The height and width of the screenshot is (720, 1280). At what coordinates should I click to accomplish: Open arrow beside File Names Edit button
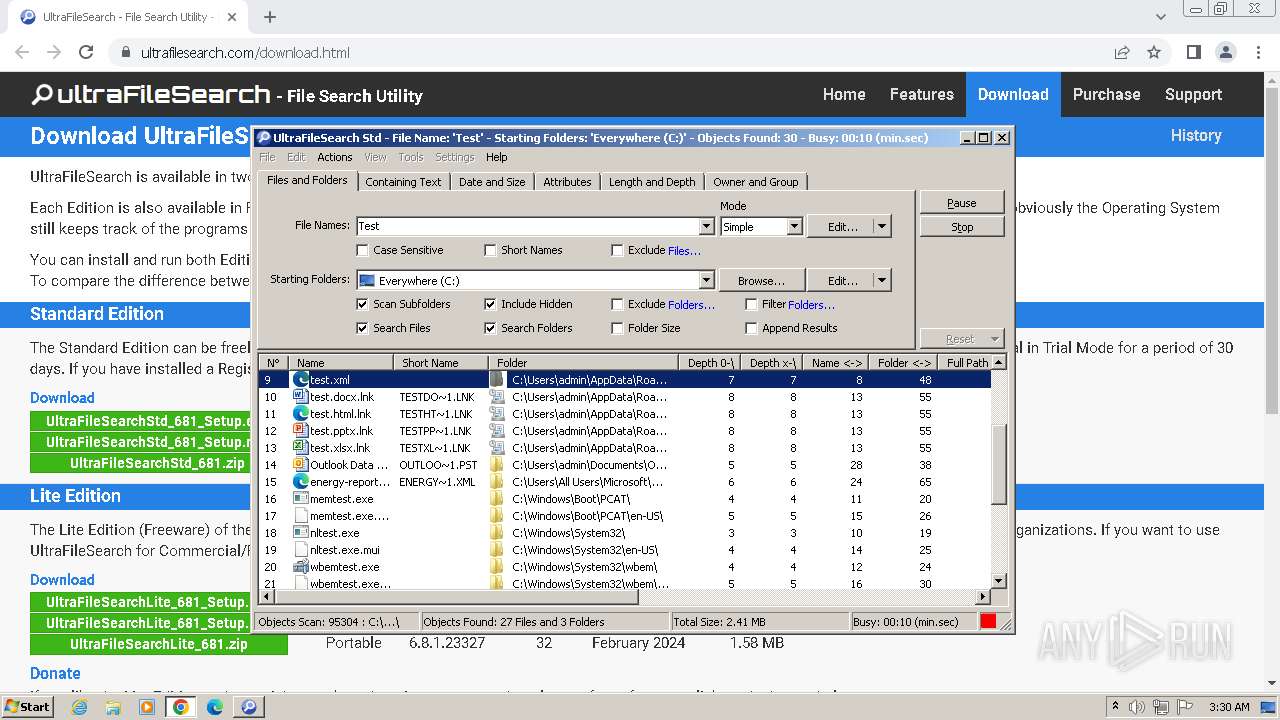882,227
